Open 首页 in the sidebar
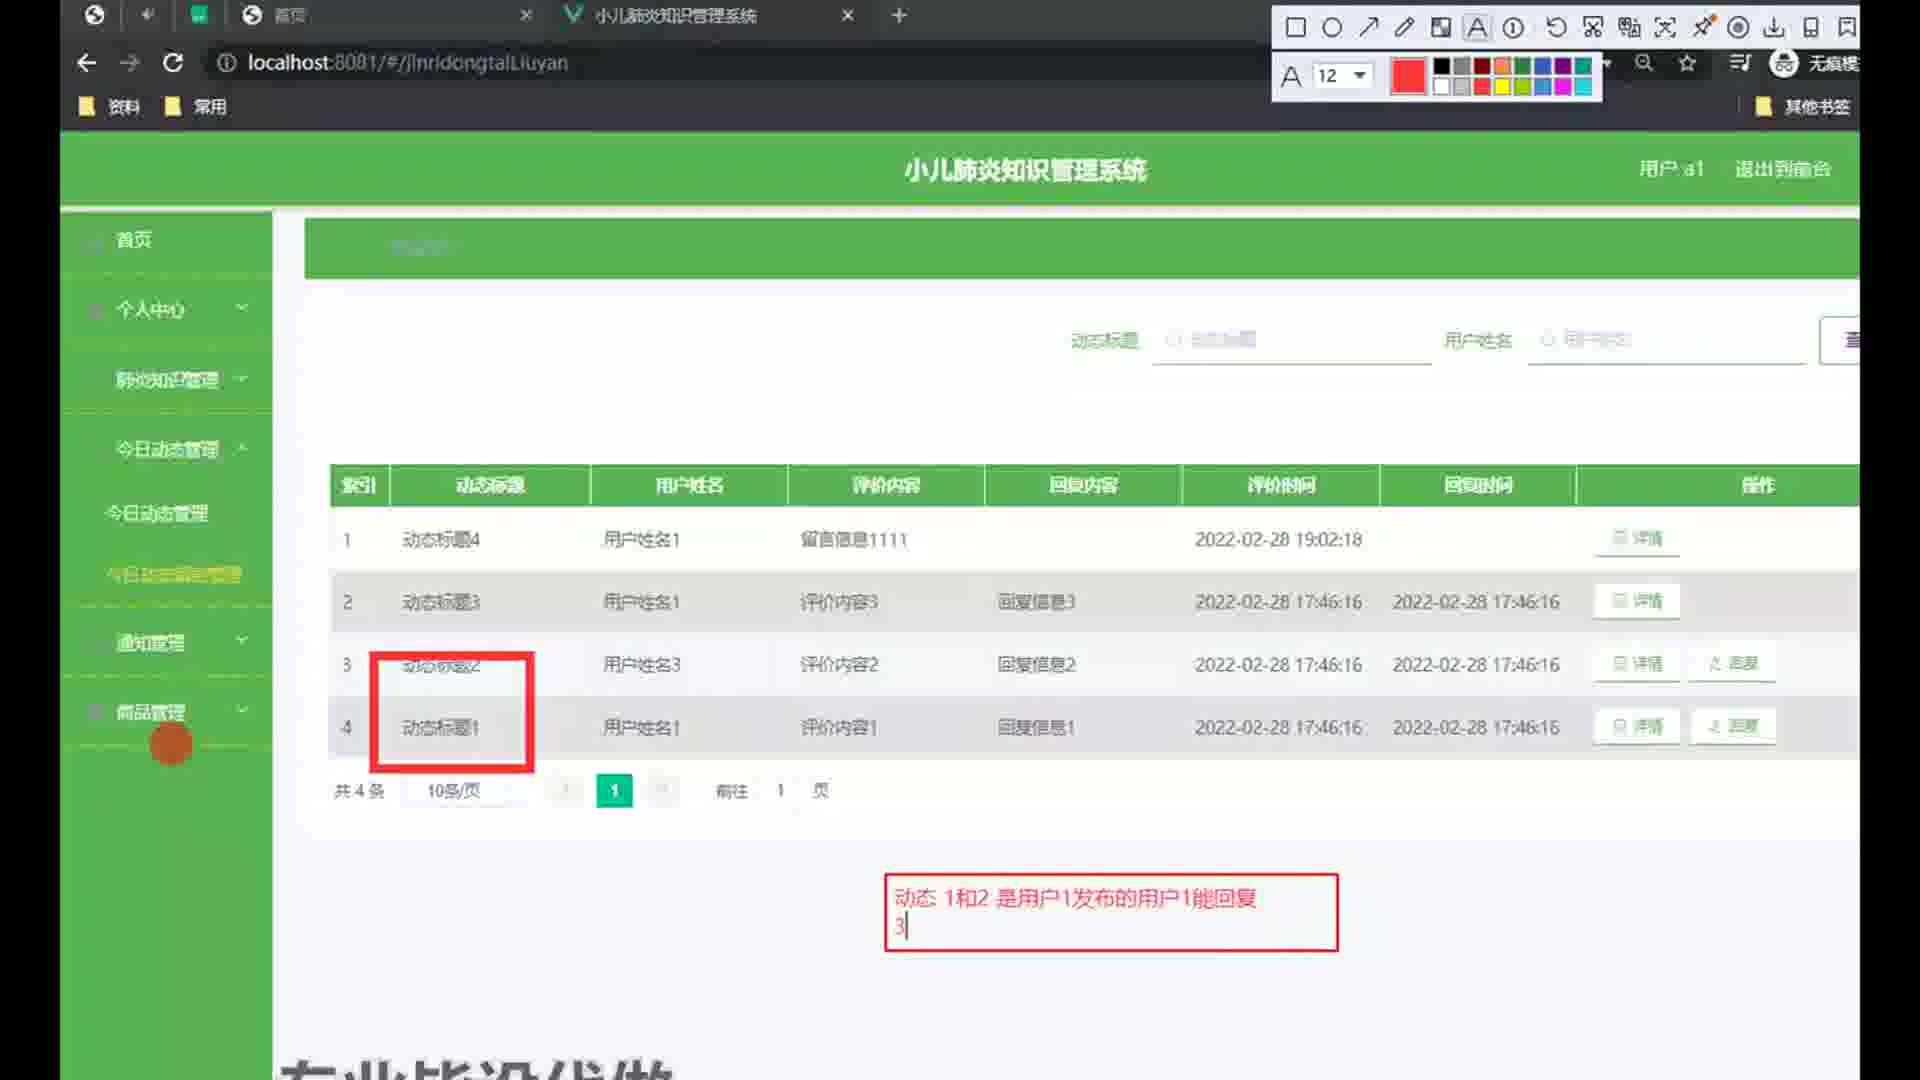1920x1080 pixels. point(134,240)
